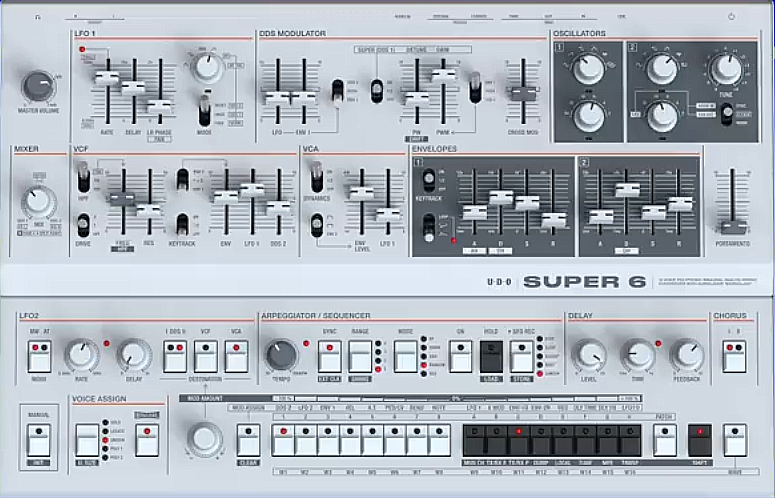Click the power icon at top right
The width and height of the screenshot is (775, 498).
coord(731,16)
